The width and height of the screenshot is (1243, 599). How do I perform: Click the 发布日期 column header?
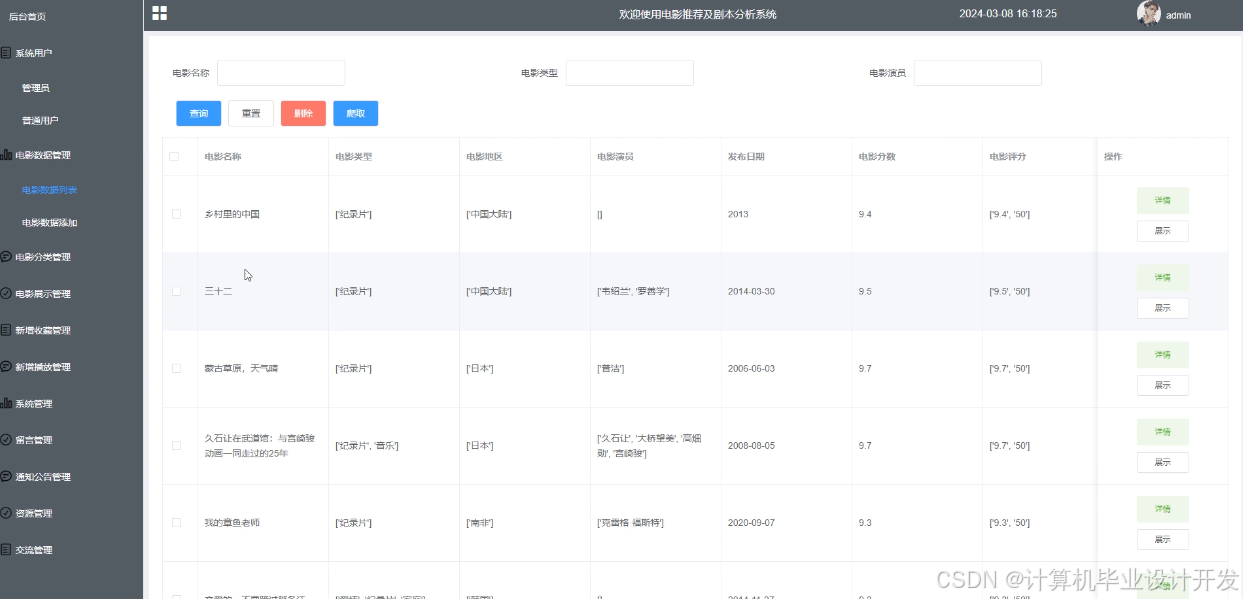tap(747, 157)
